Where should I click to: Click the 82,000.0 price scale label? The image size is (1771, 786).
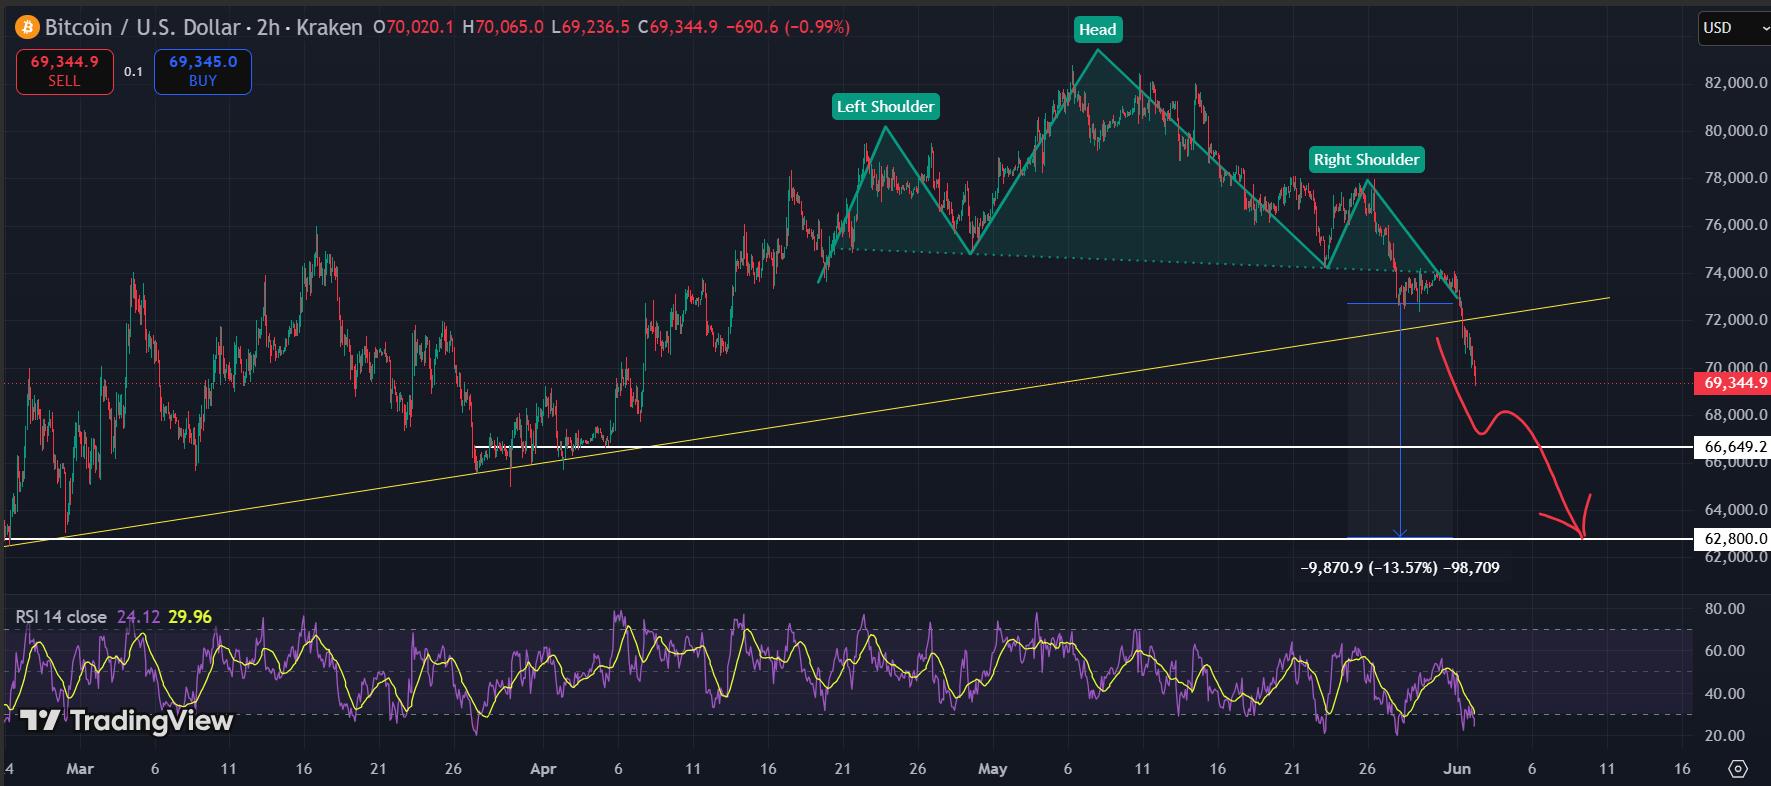(1736, 83)
